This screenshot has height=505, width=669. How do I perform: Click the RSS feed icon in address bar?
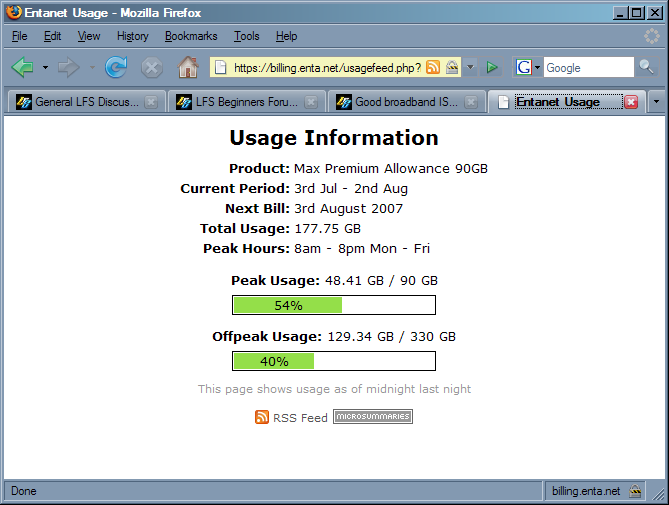point(433,67)
